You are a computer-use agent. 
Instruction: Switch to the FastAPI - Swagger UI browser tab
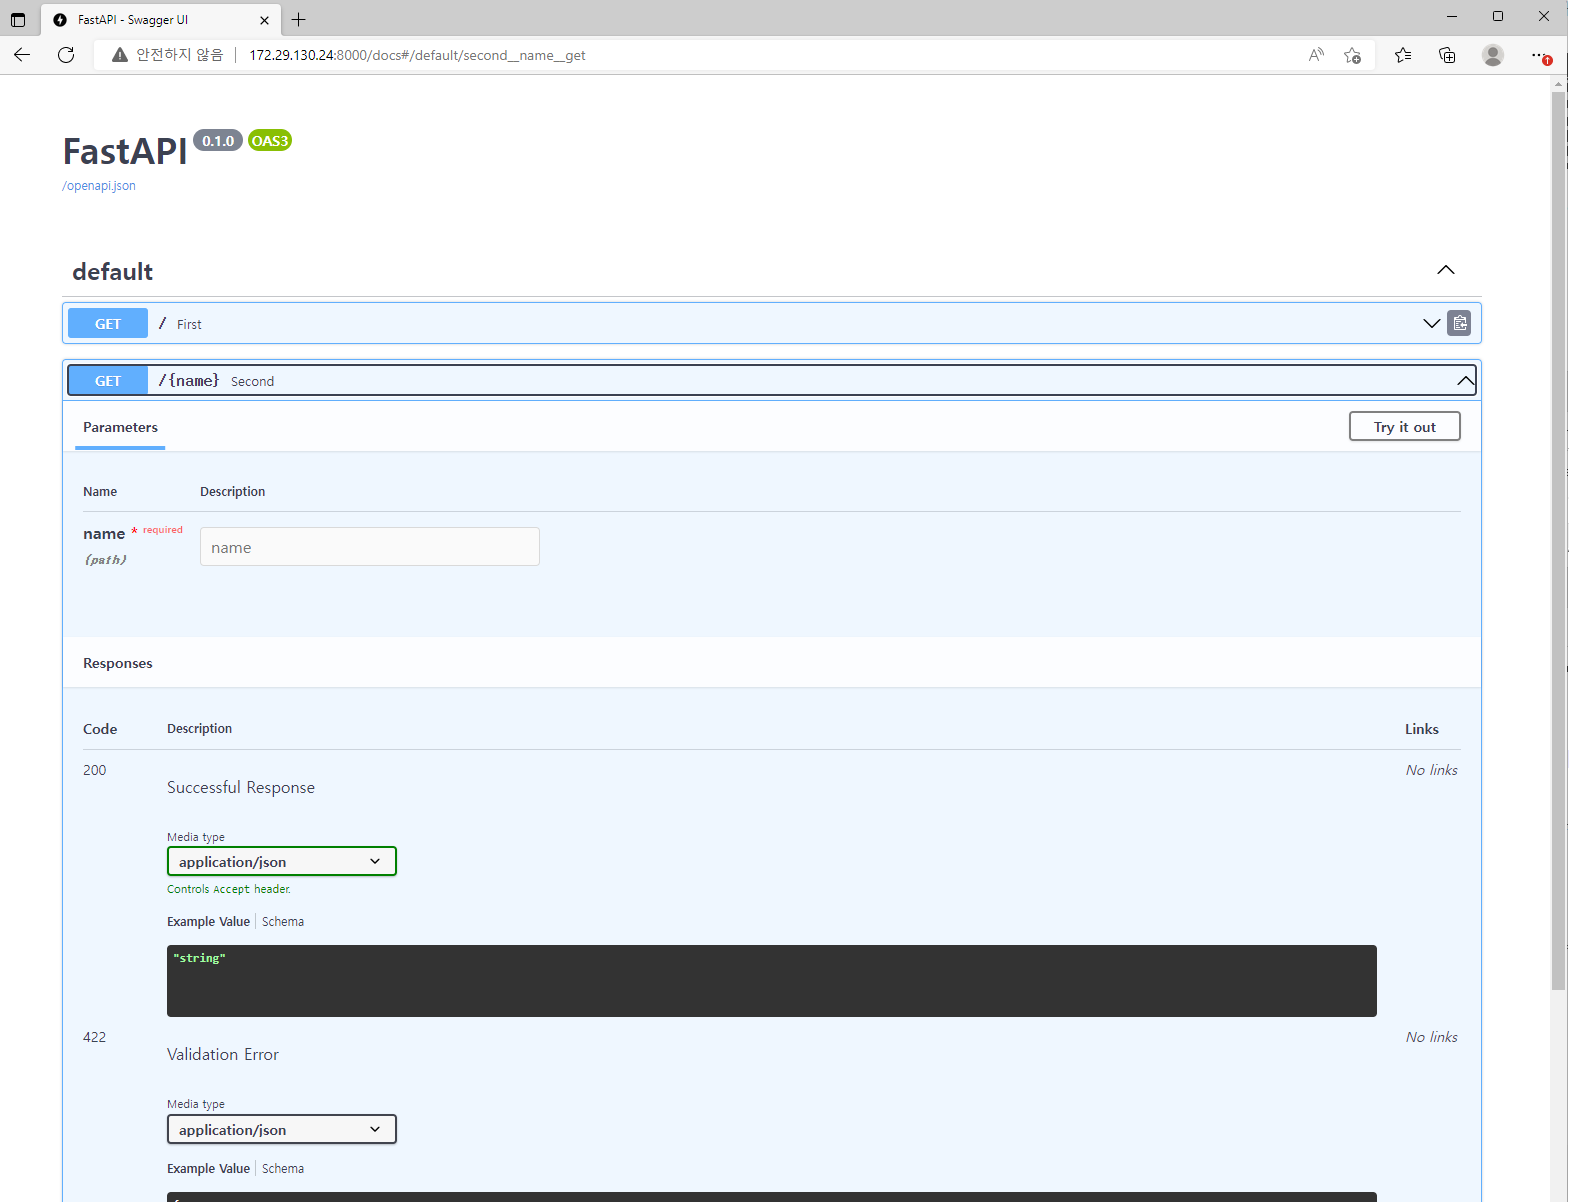tap(160, 20)
